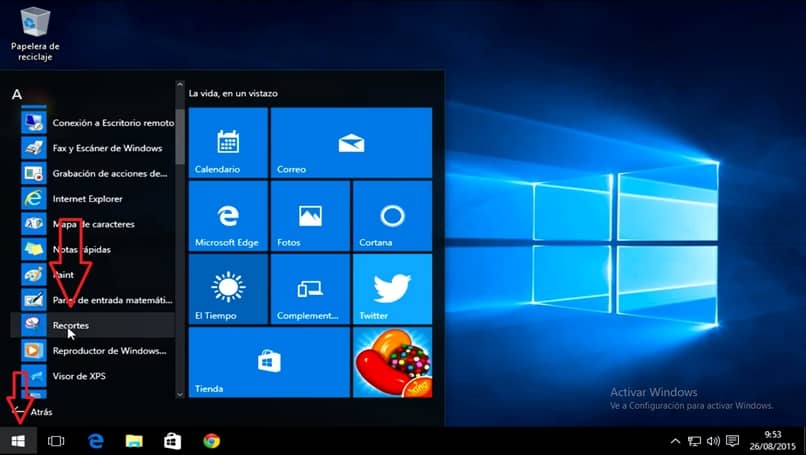Open the Twitter tile
Viewport: 806px width, 455px height.
(392, 289)
